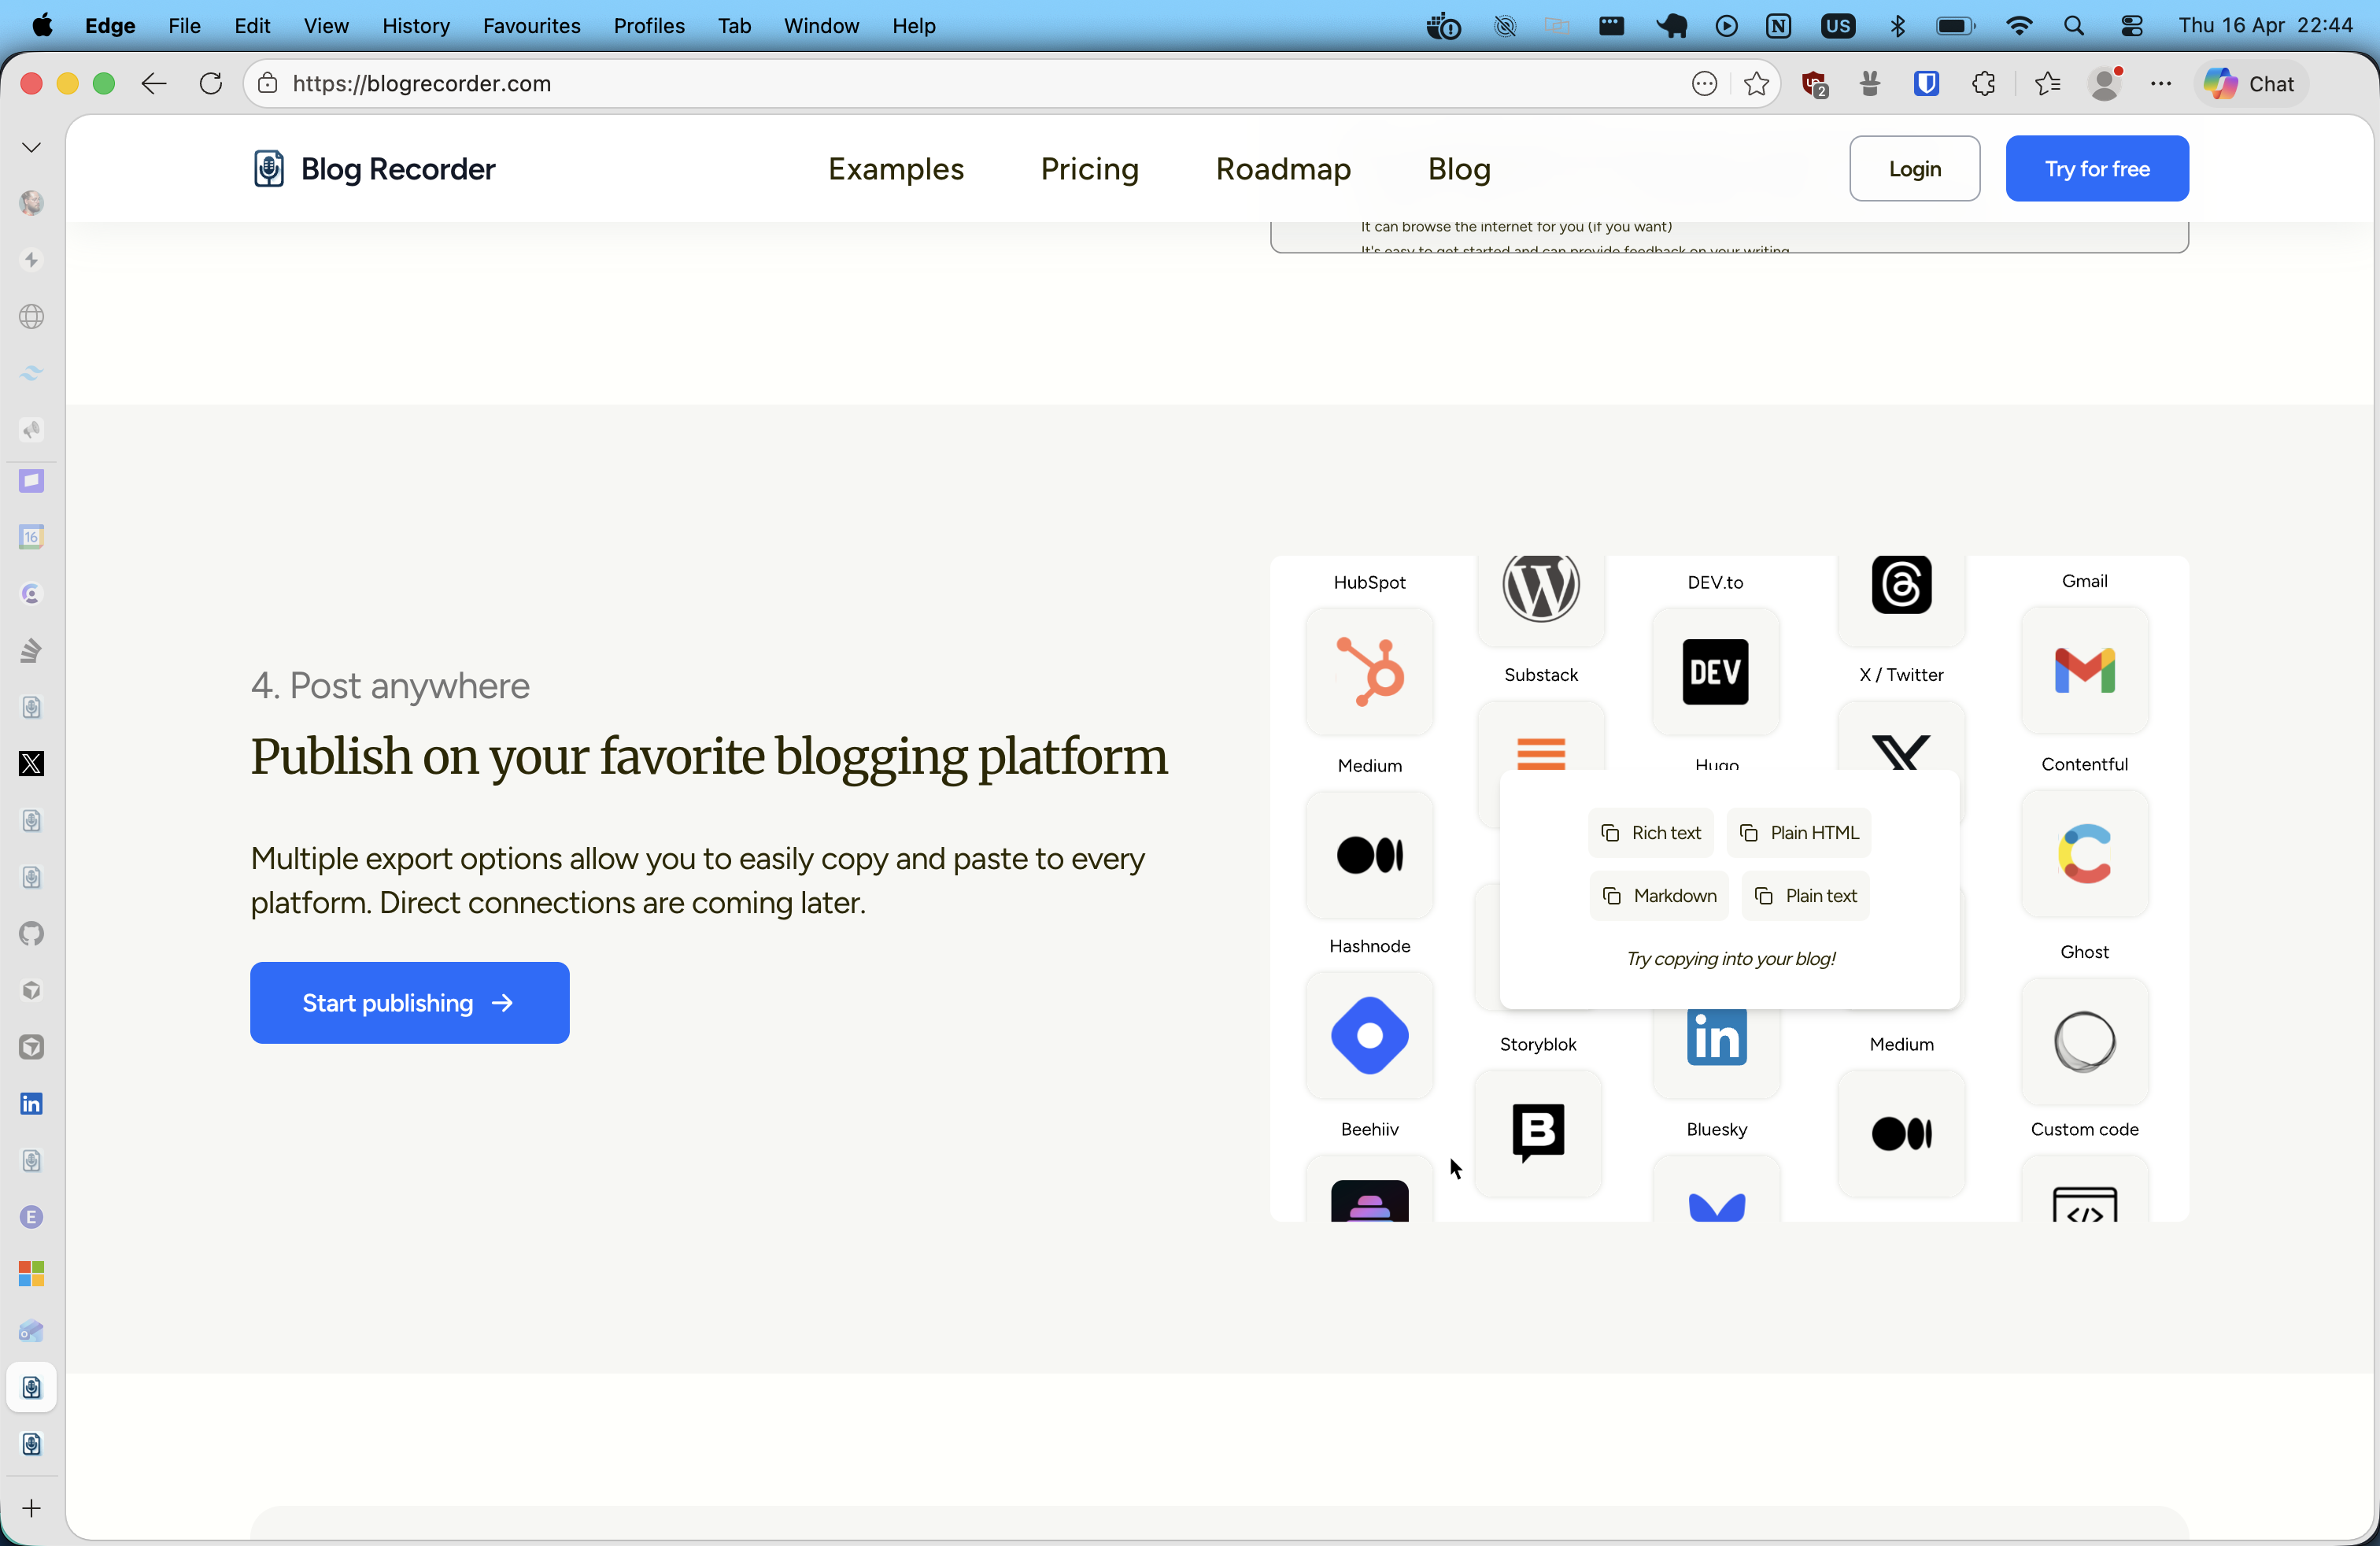Collapse the vertical tabs sidebar chevron
2380x1546 pixels.
31,146
